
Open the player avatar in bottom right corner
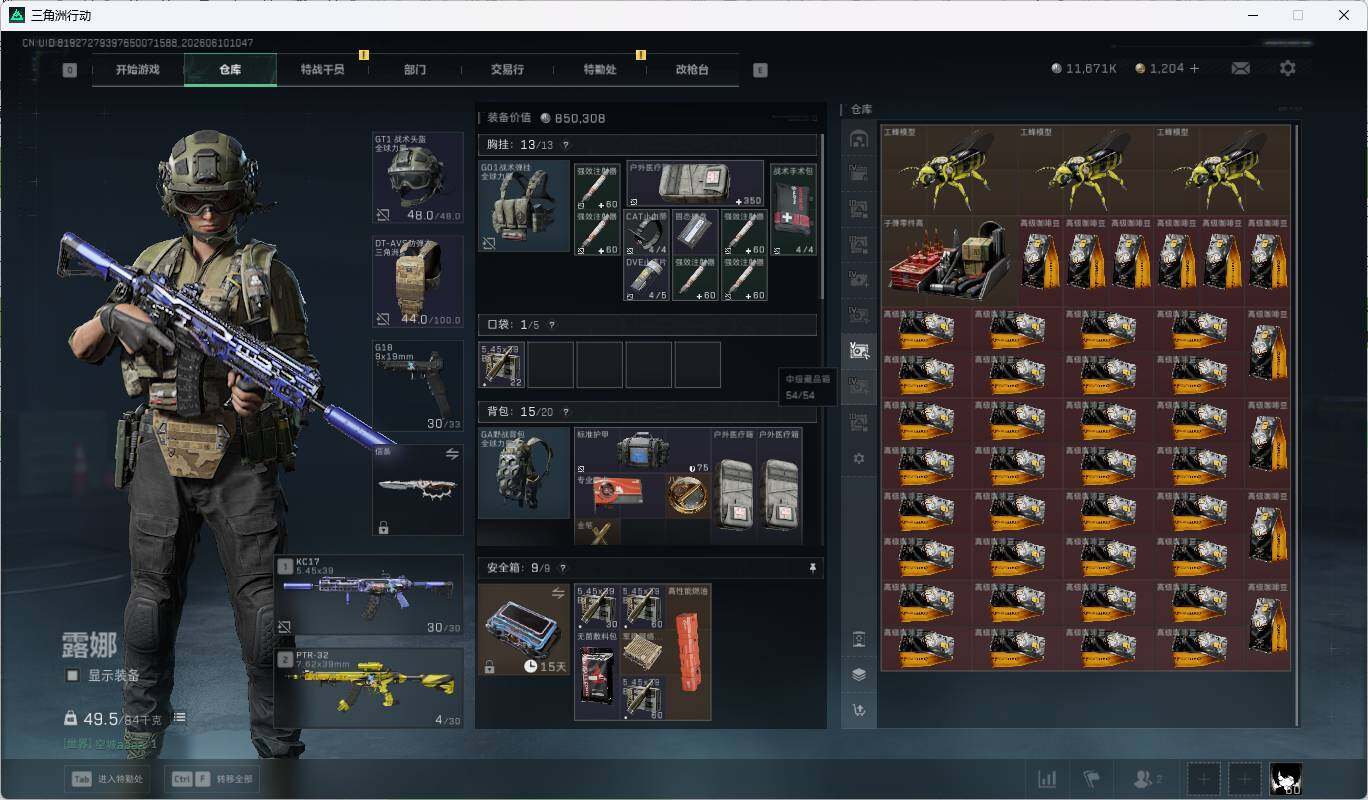click(1285, 779)
